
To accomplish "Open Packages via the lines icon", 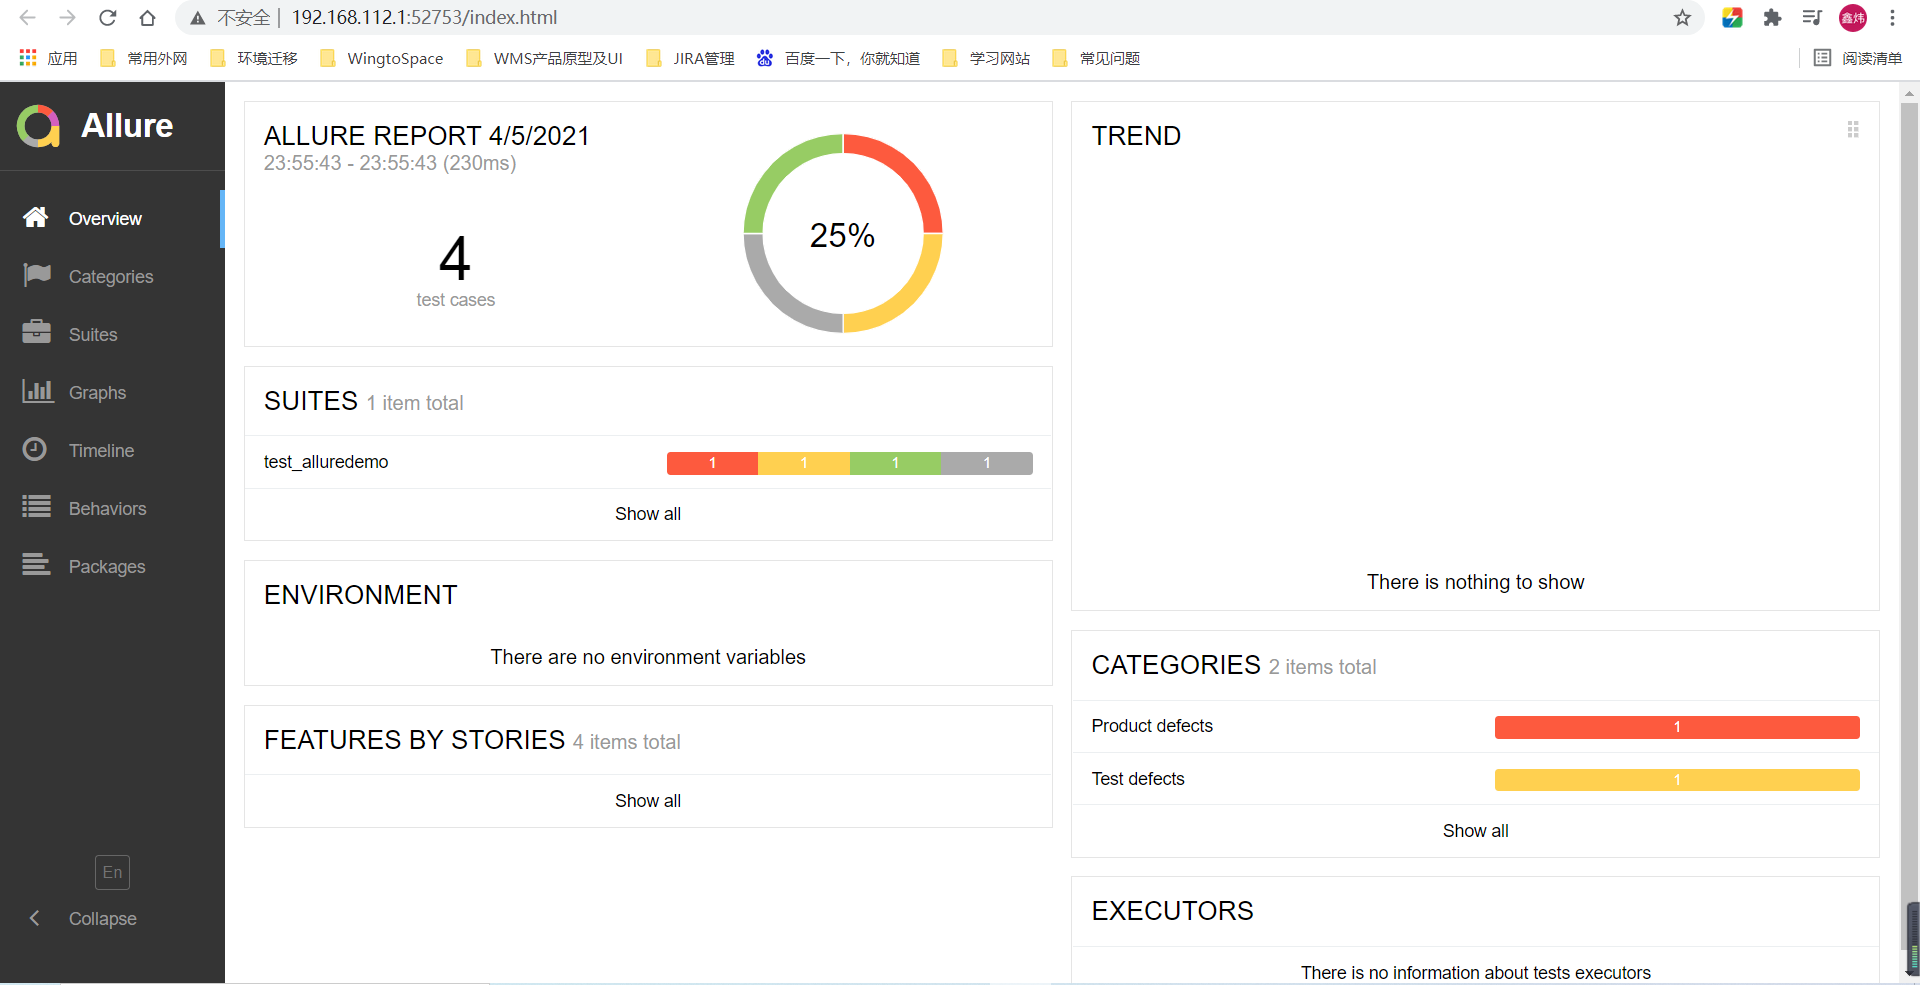I will point(36,565).
